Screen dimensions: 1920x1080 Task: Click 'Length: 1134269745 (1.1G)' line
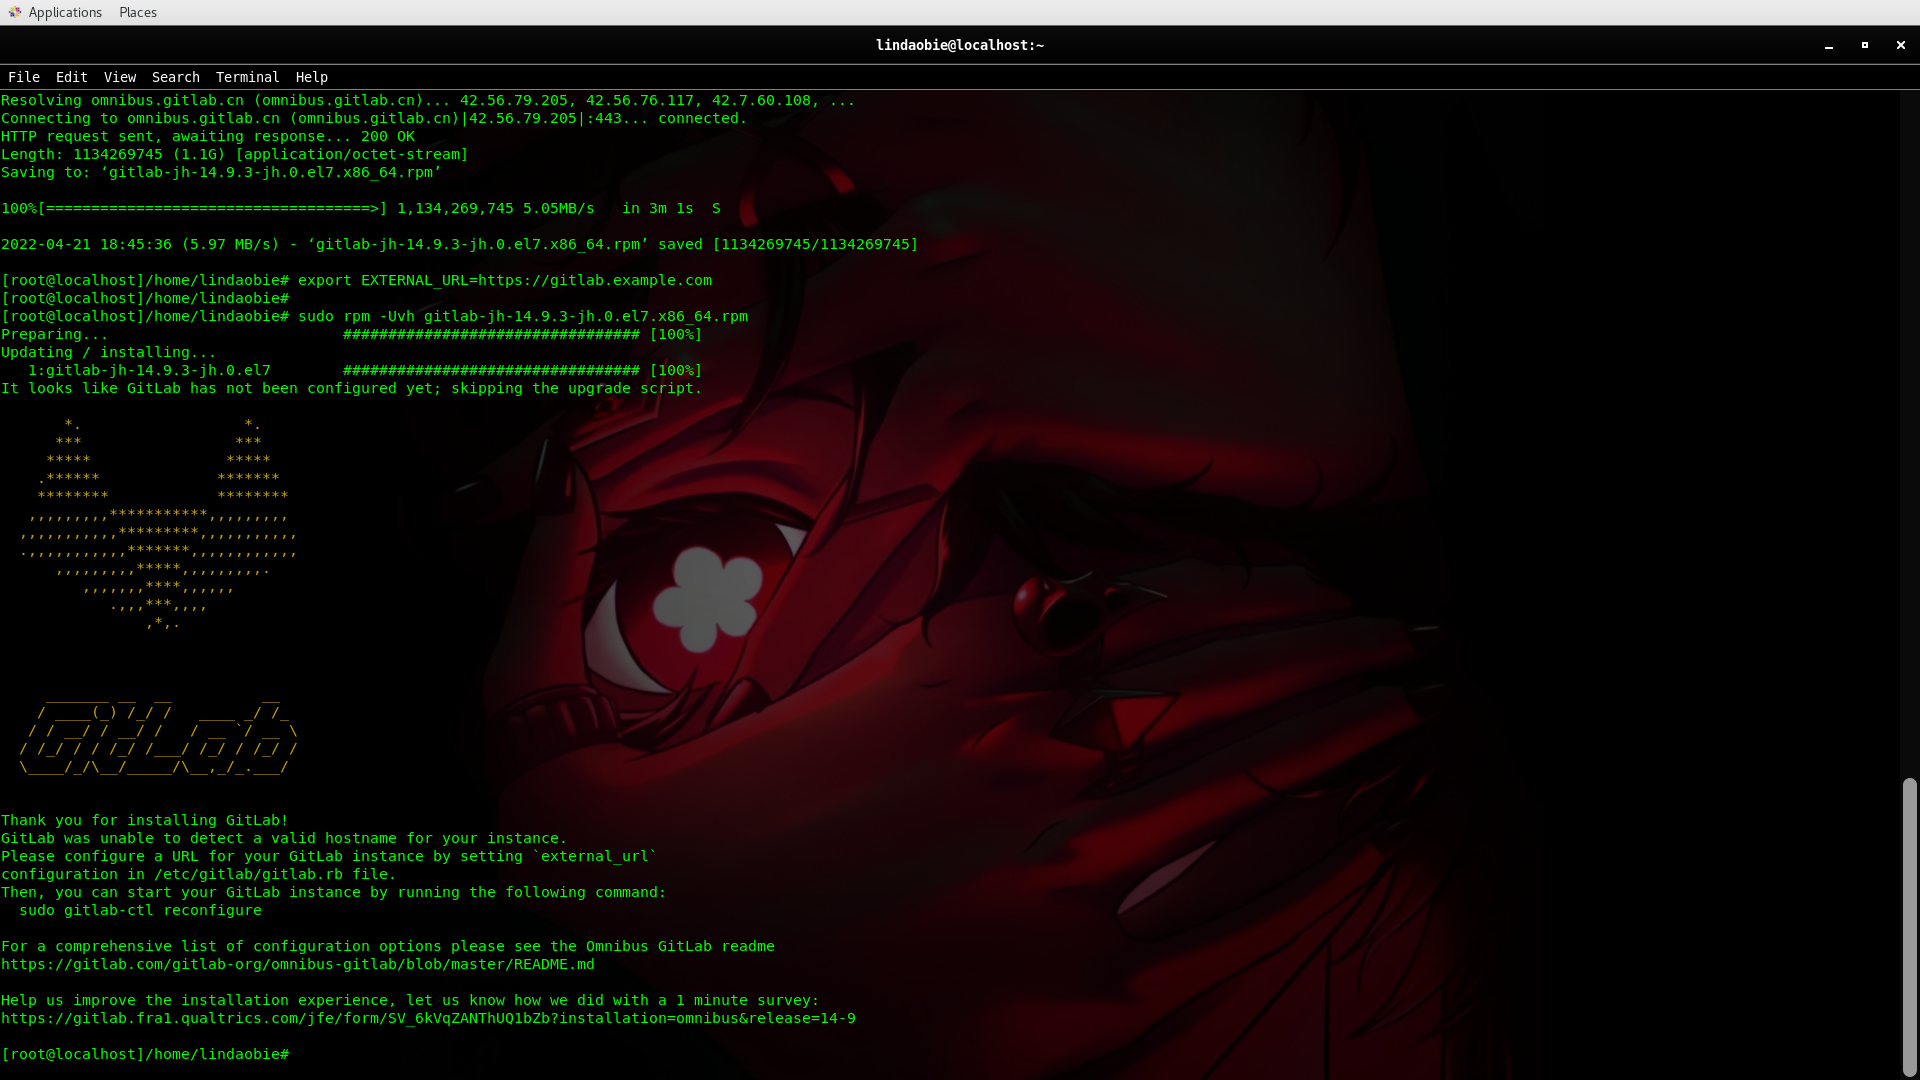coord(235,154)
